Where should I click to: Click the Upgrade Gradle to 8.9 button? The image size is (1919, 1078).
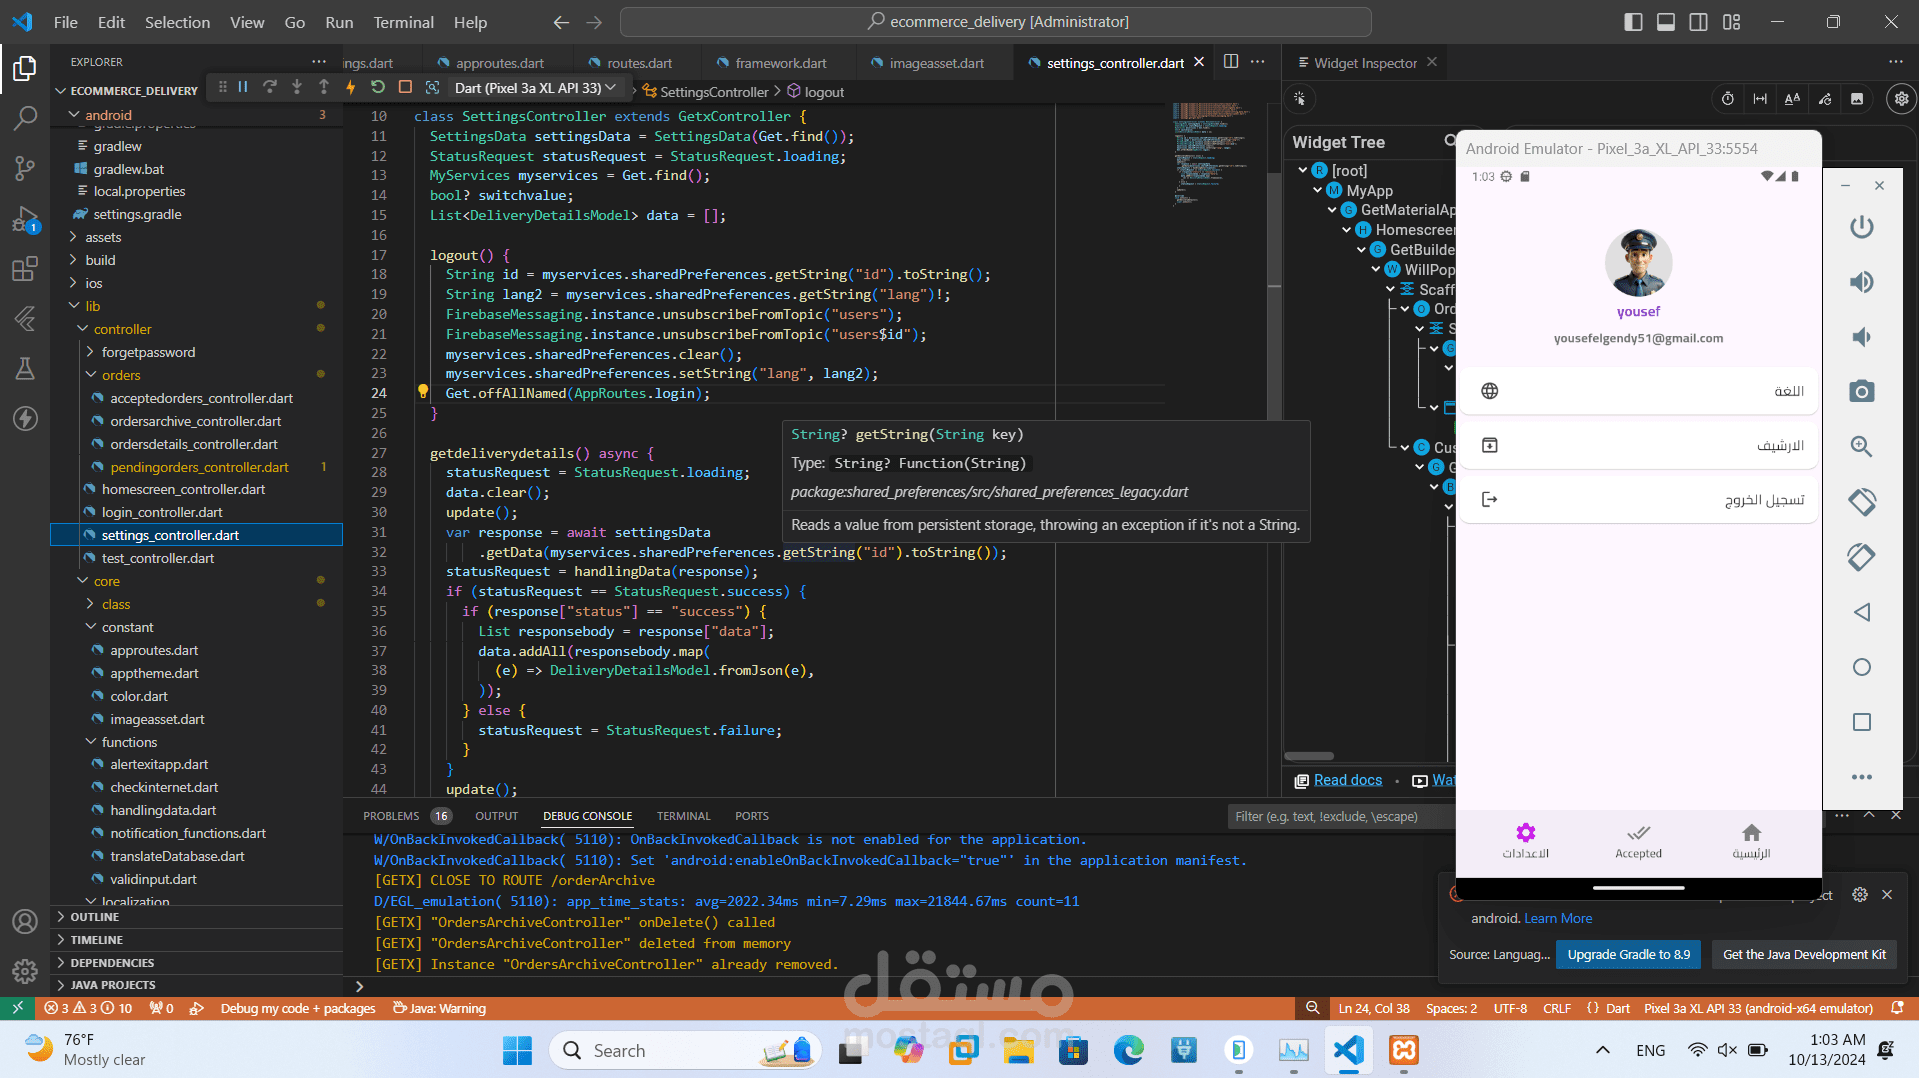(x=1628, y=954)
